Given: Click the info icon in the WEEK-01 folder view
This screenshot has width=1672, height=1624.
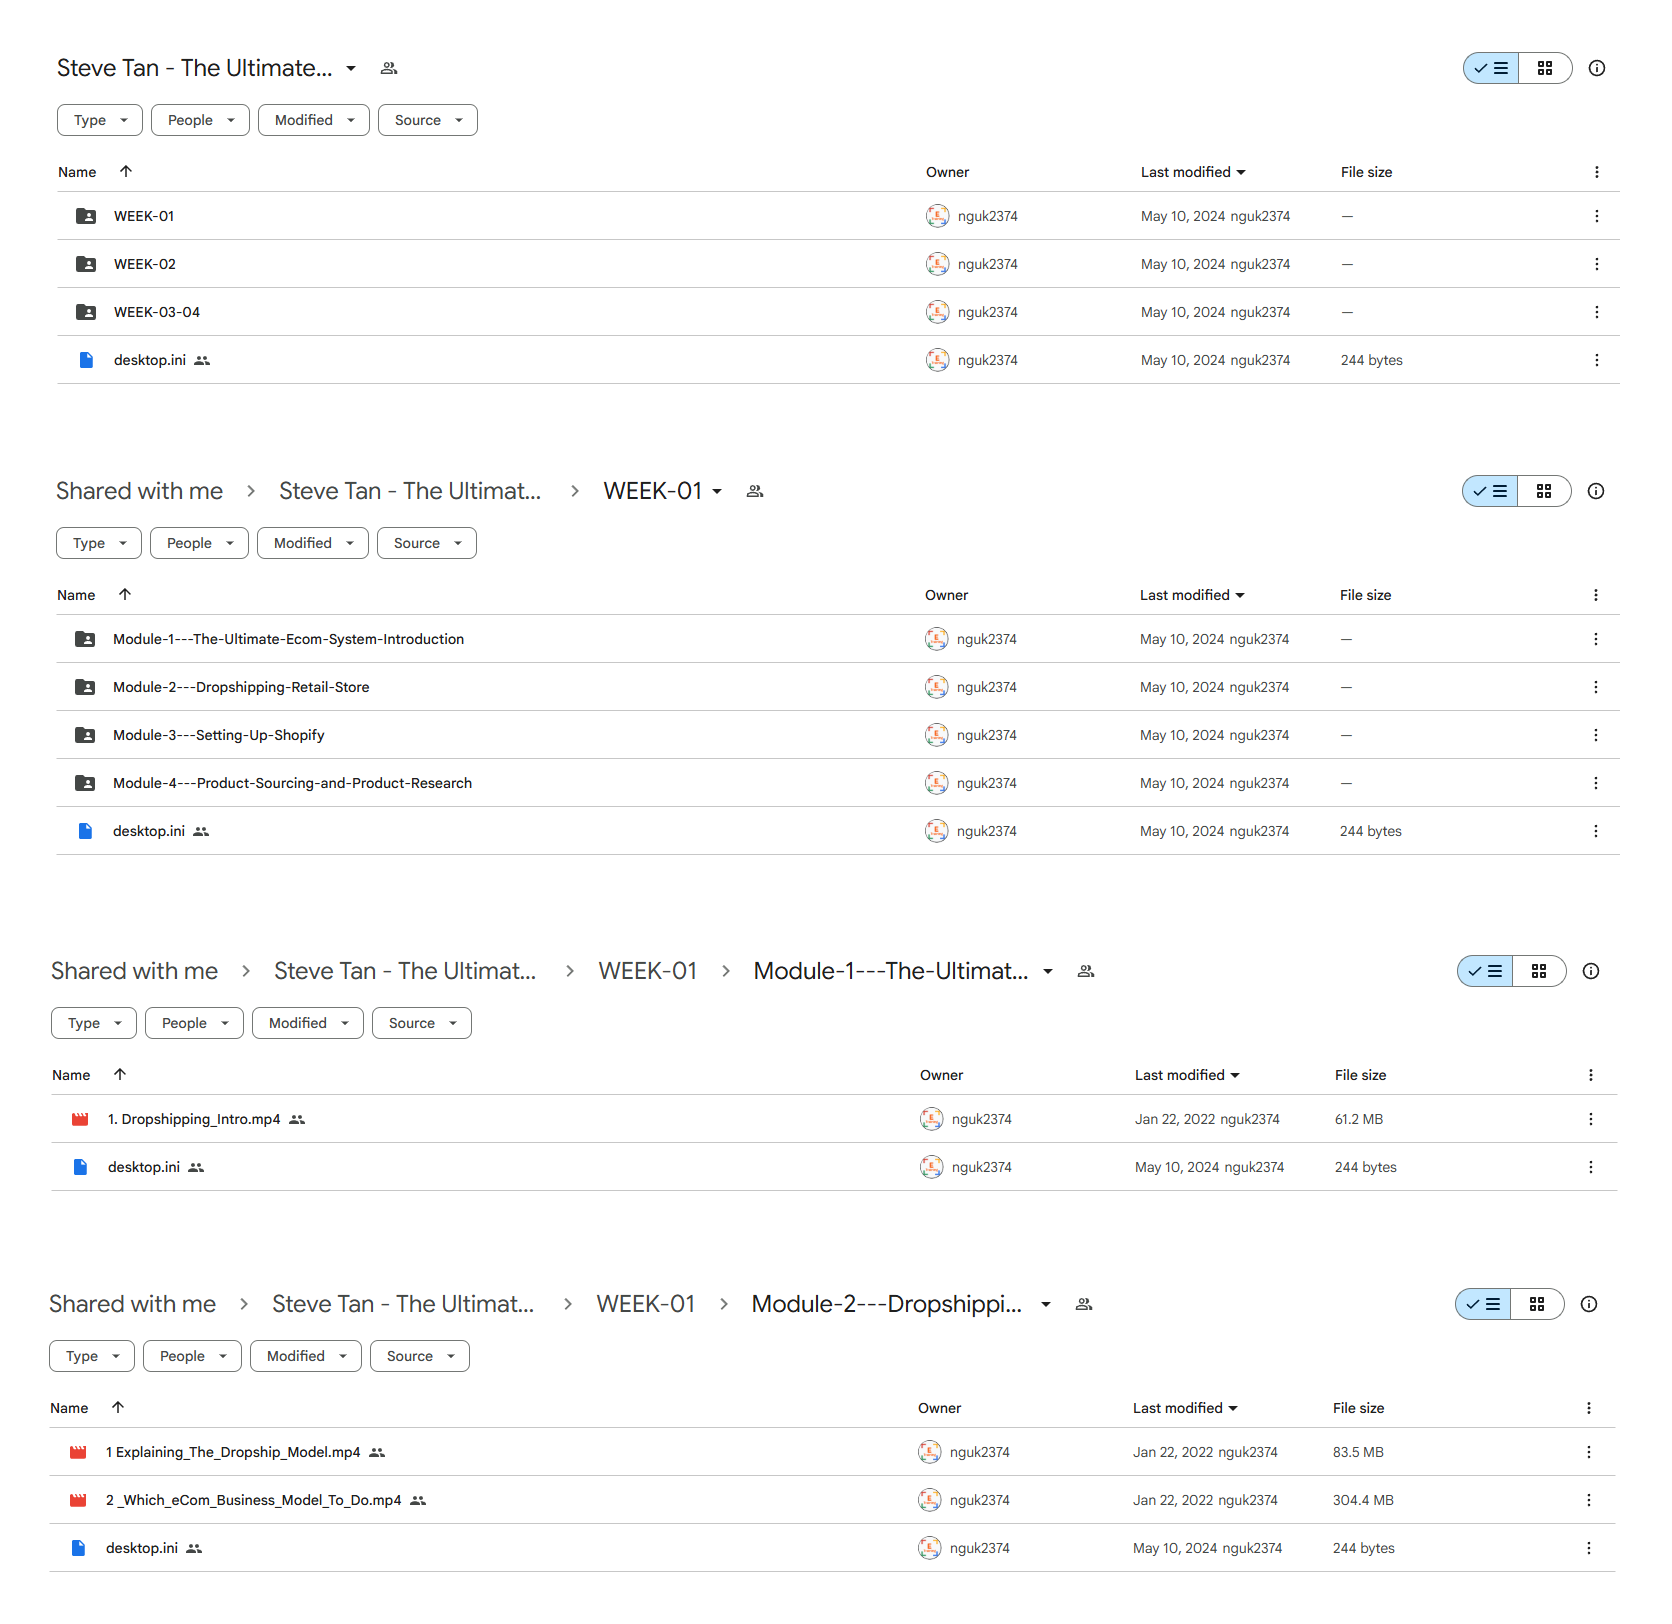Looking at the screenshot, I should (x=1596, y=491).
